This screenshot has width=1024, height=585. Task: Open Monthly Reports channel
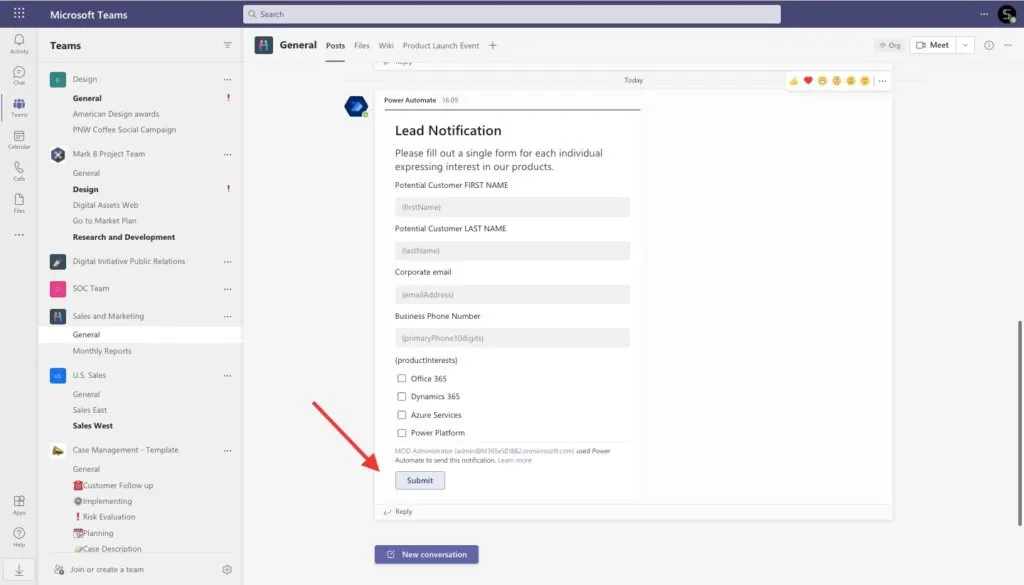102,351
